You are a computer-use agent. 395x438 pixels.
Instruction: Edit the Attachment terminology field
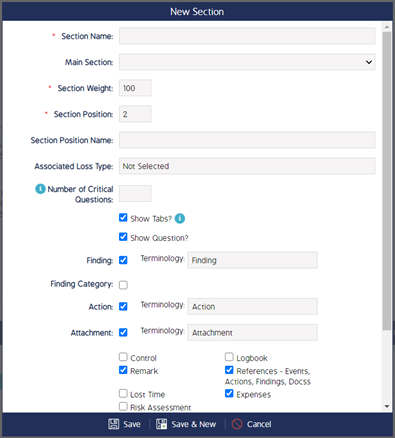click(x=253, y=333)
